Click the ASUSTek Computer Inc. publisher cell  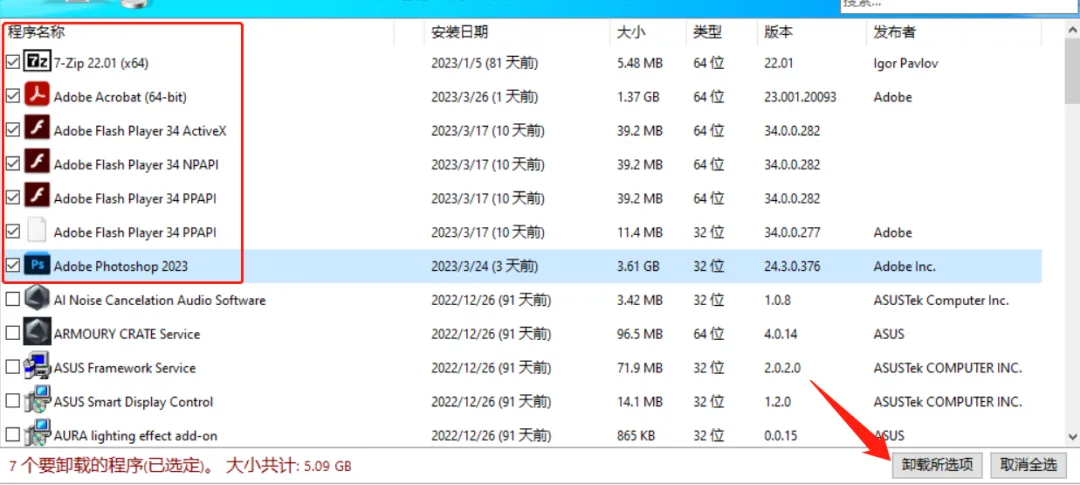pyautogui.click(x=942, y=300)
